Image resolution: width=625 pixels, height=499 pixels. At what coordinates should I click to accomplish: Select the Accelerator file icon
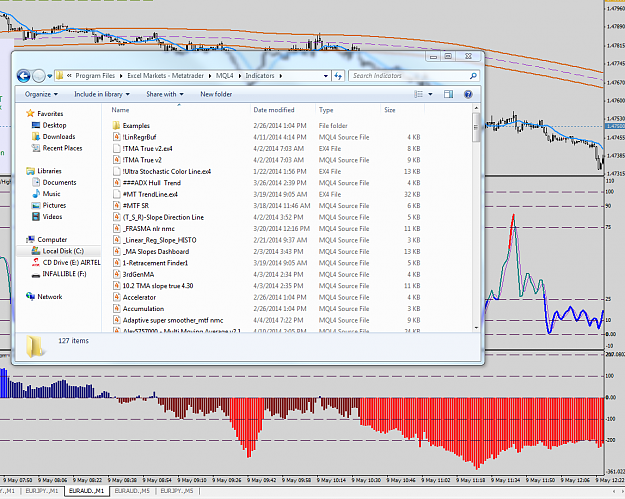click(116, 297)
